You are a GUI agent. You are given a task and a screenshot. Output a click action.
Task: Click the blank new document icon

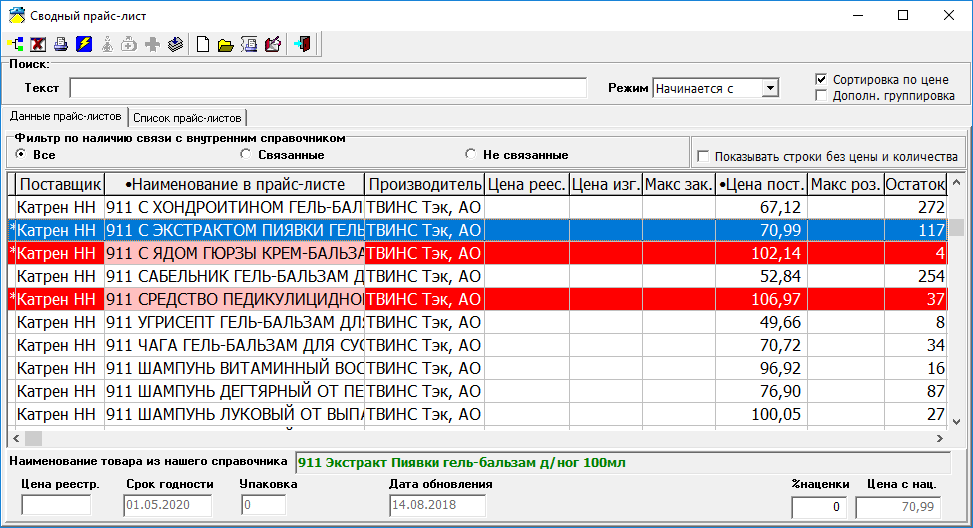coord(203,44)
